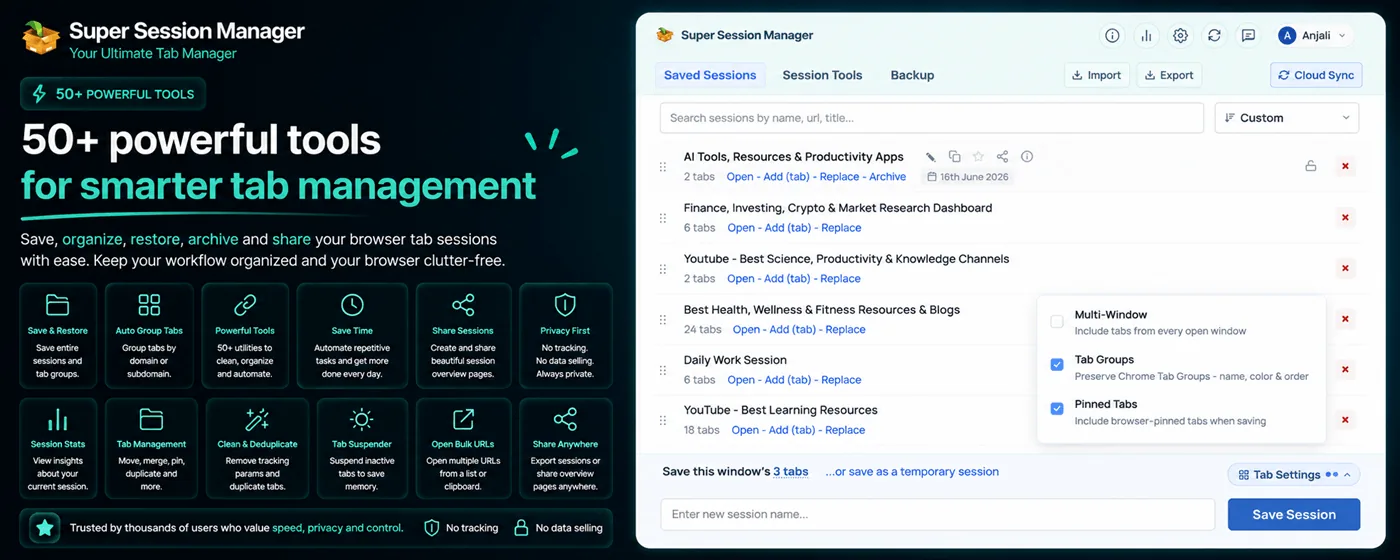This screenshot has height=560, width=1400.
Task: Click the Privacy First shield icon card
Action: [x=565, y=336]
